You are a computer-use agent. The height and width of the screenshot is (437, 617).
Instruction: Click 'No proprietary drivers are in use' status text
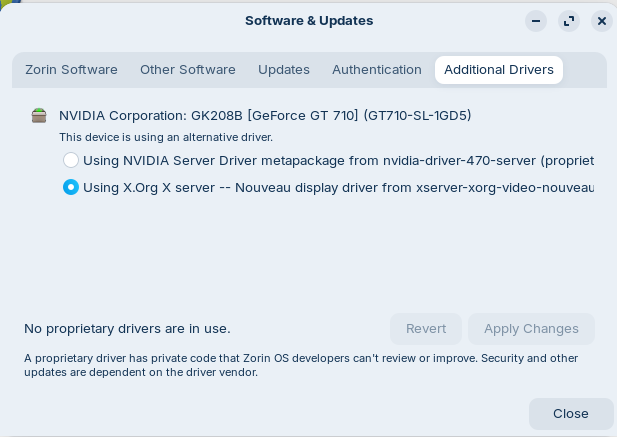pos(127,329)
